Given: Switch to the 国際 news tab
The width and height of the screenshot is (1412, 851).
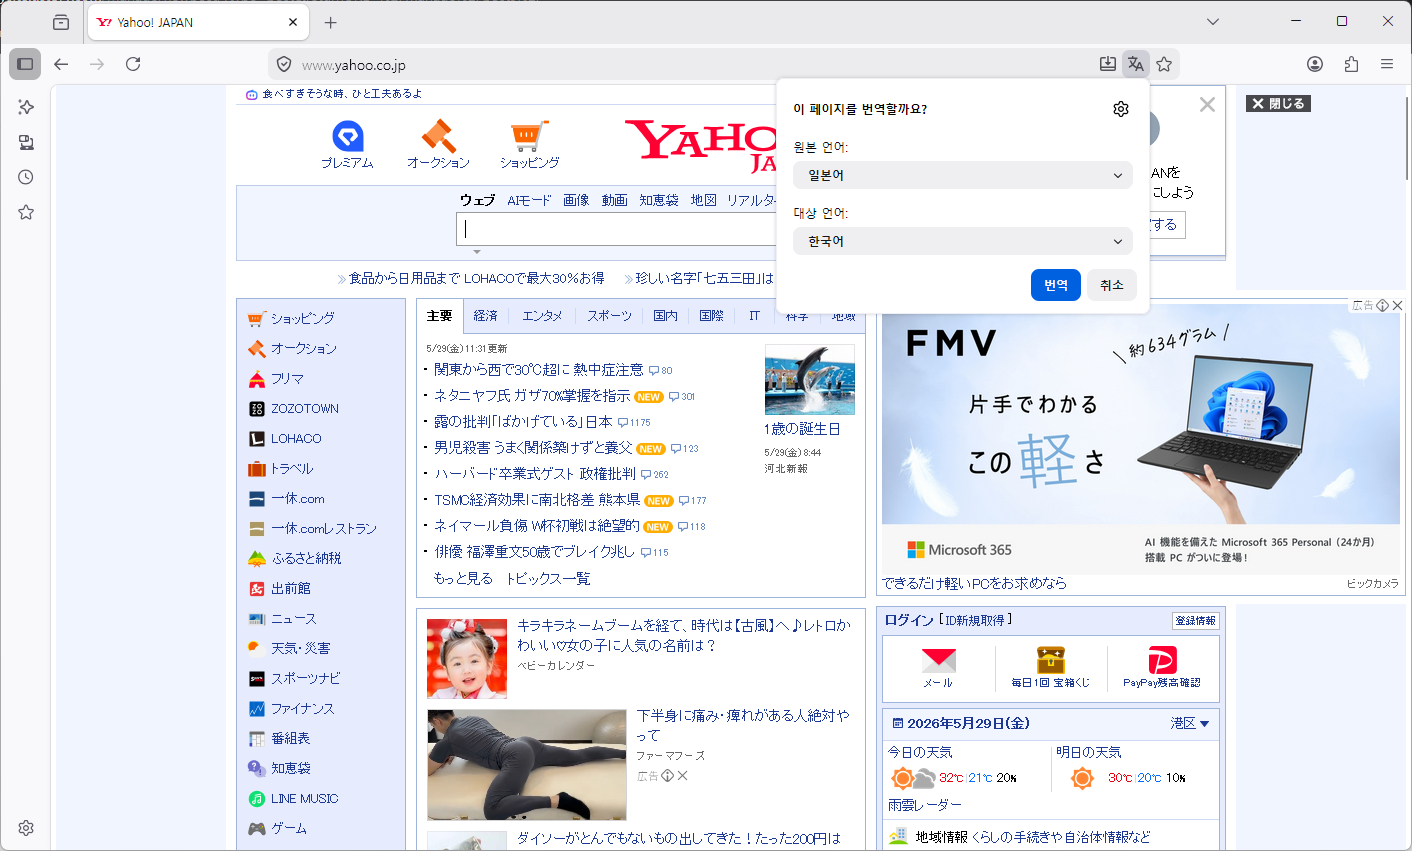Looking at the screenshot, I should [x=712, y=316].
